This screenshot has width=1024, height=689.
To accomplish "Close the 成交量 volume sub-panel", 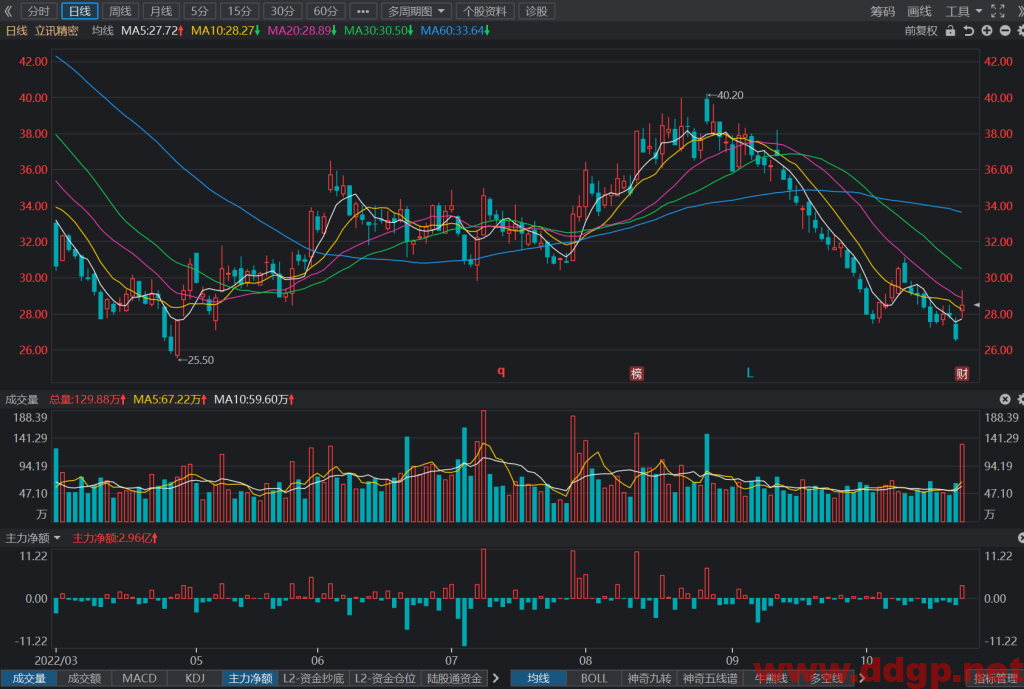I will click(1005, 399).
